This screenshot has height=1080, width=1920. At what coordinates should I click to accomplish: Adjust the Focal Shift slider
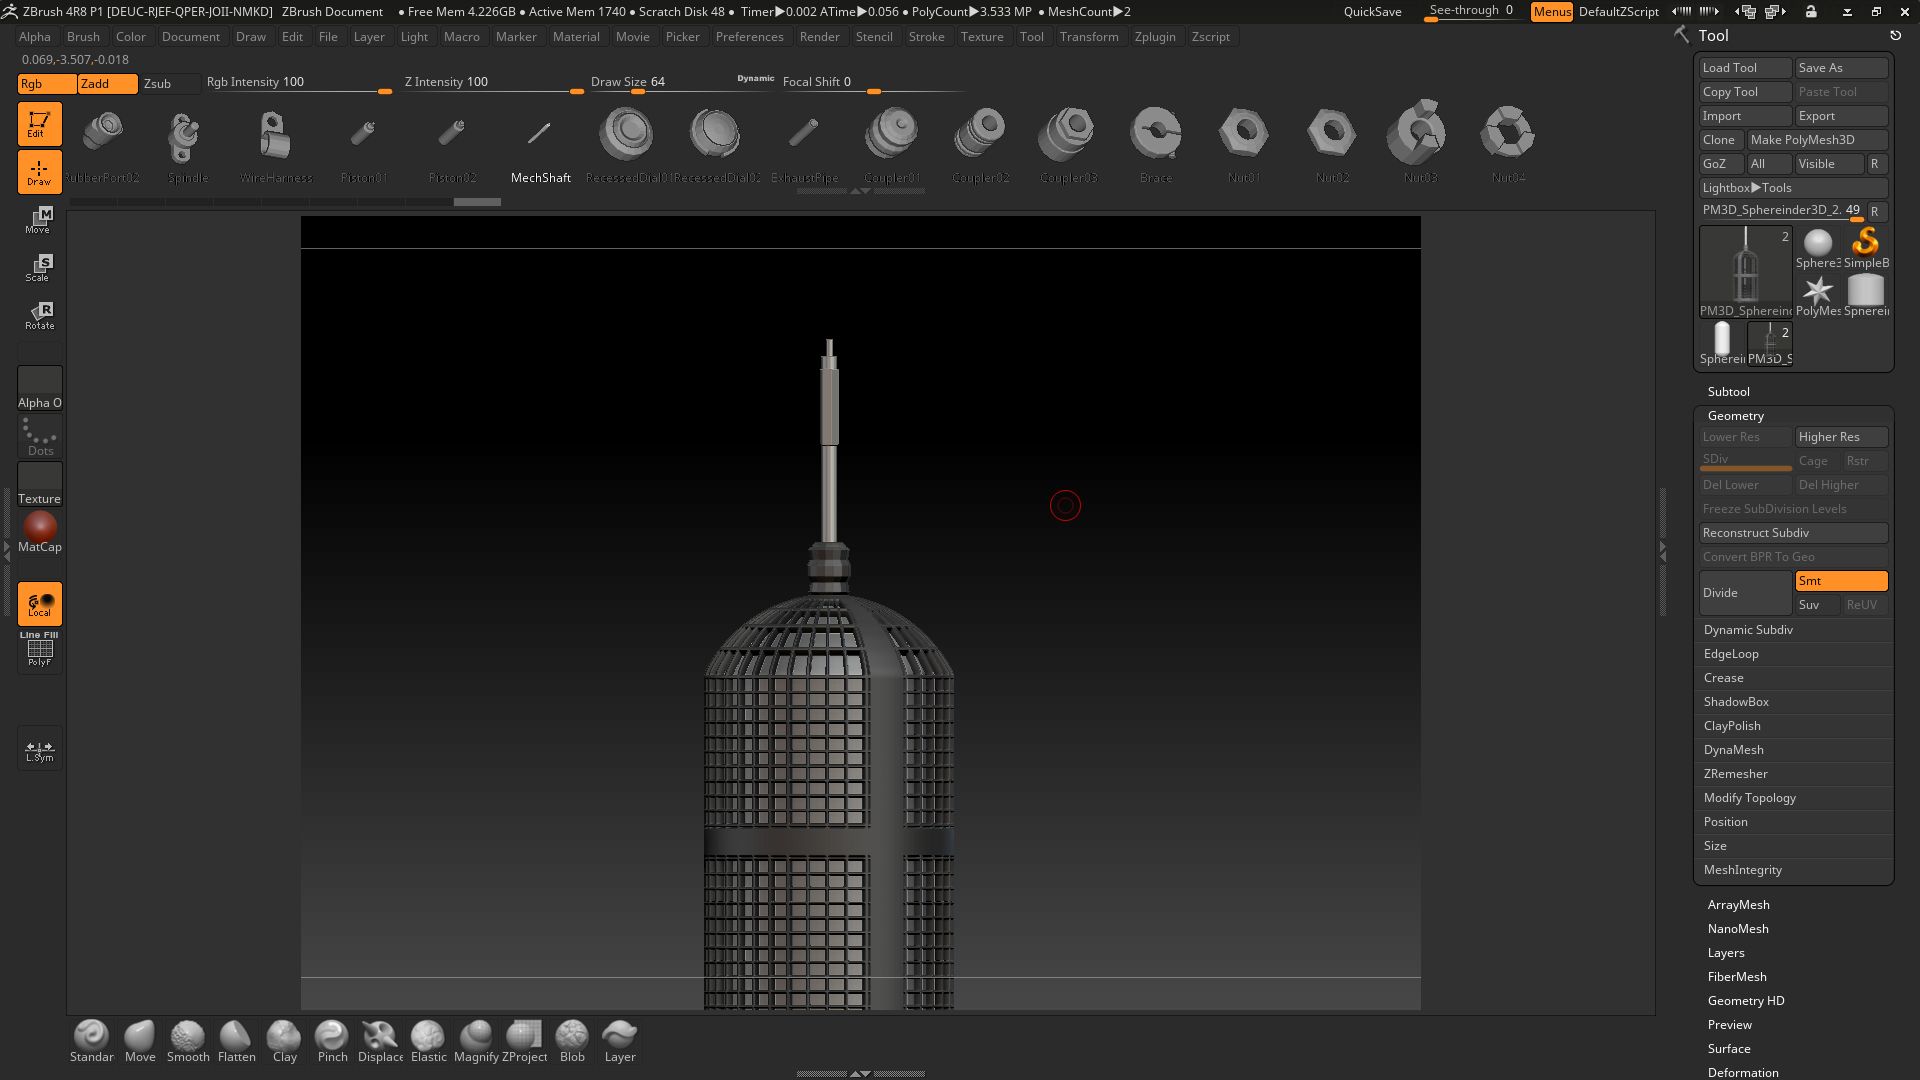click(873, 84)
